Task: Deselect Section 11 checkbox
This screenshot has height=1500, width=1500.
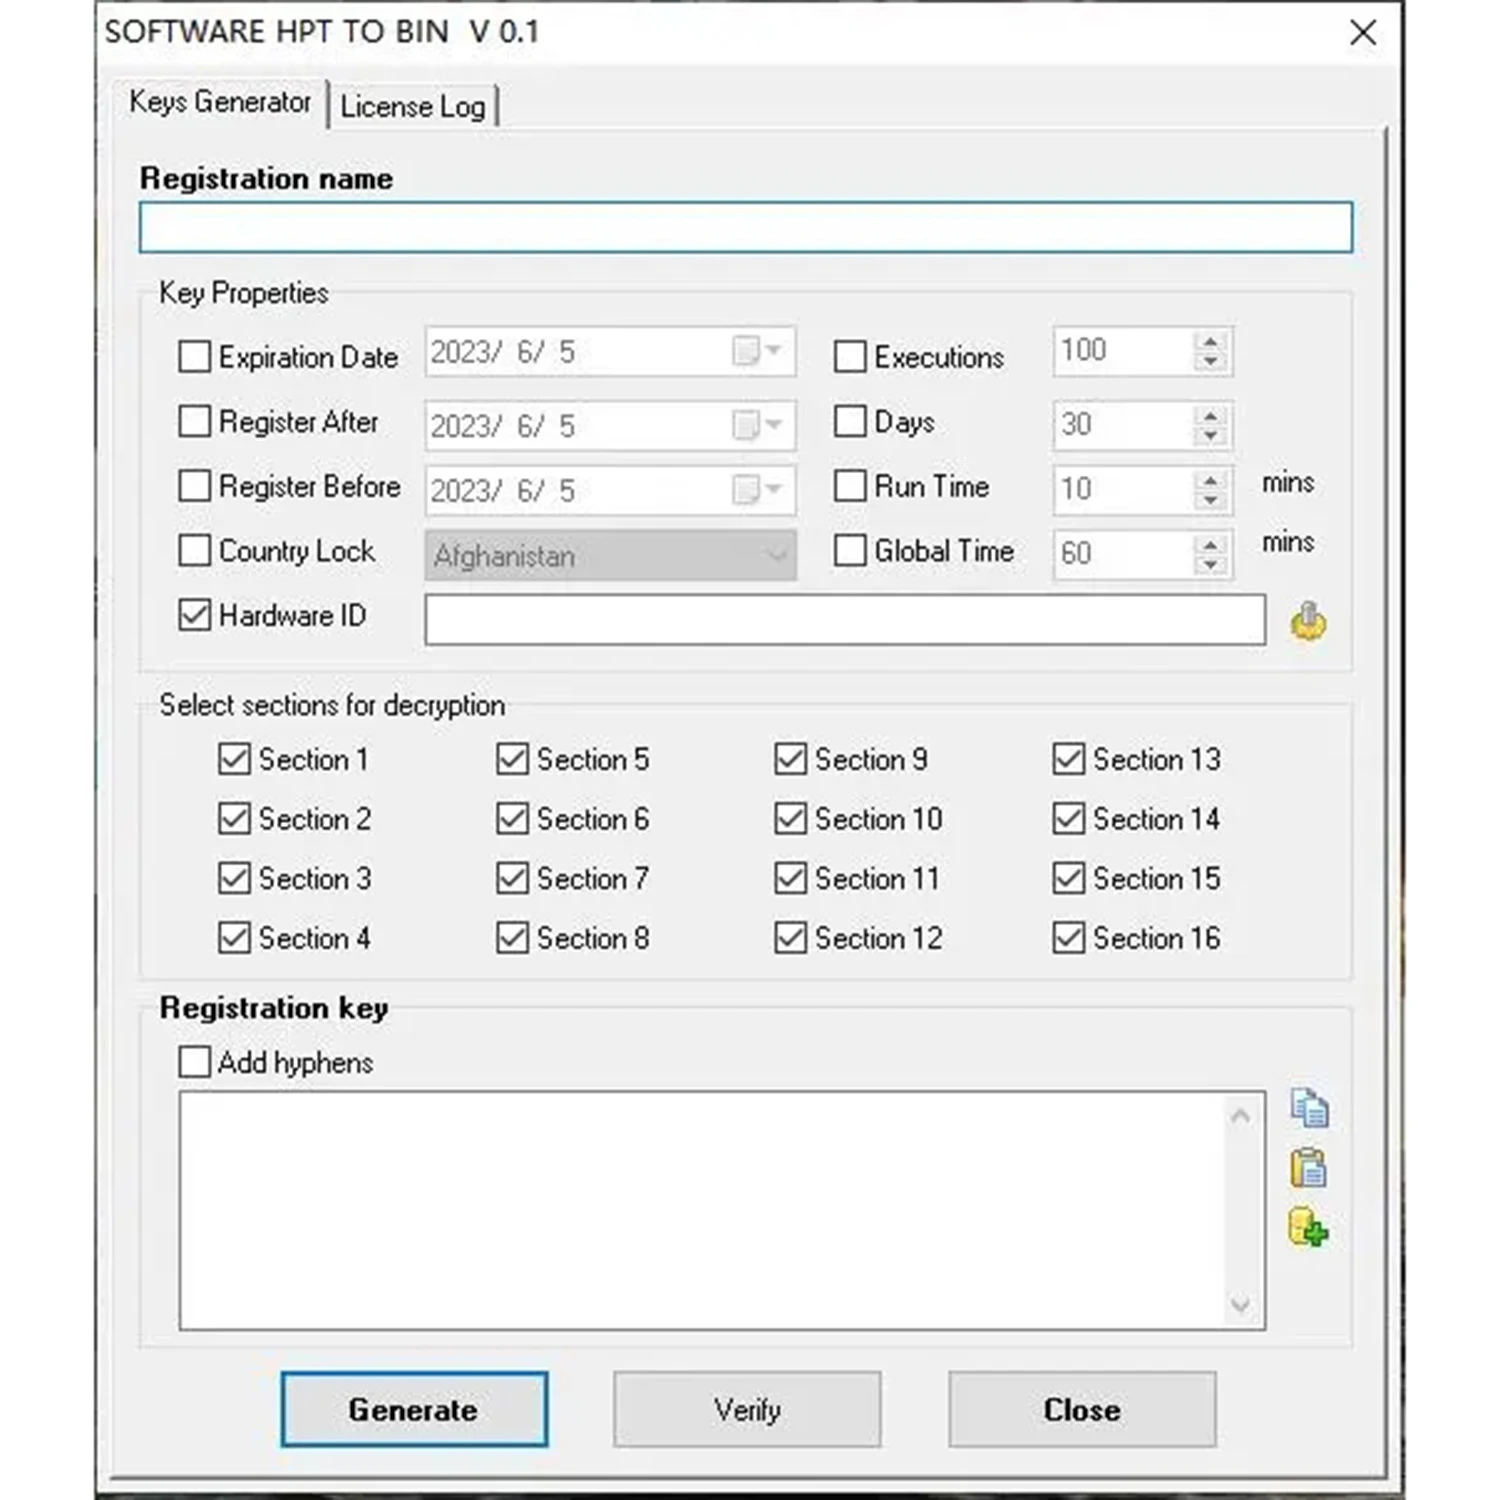Action: 790,878
